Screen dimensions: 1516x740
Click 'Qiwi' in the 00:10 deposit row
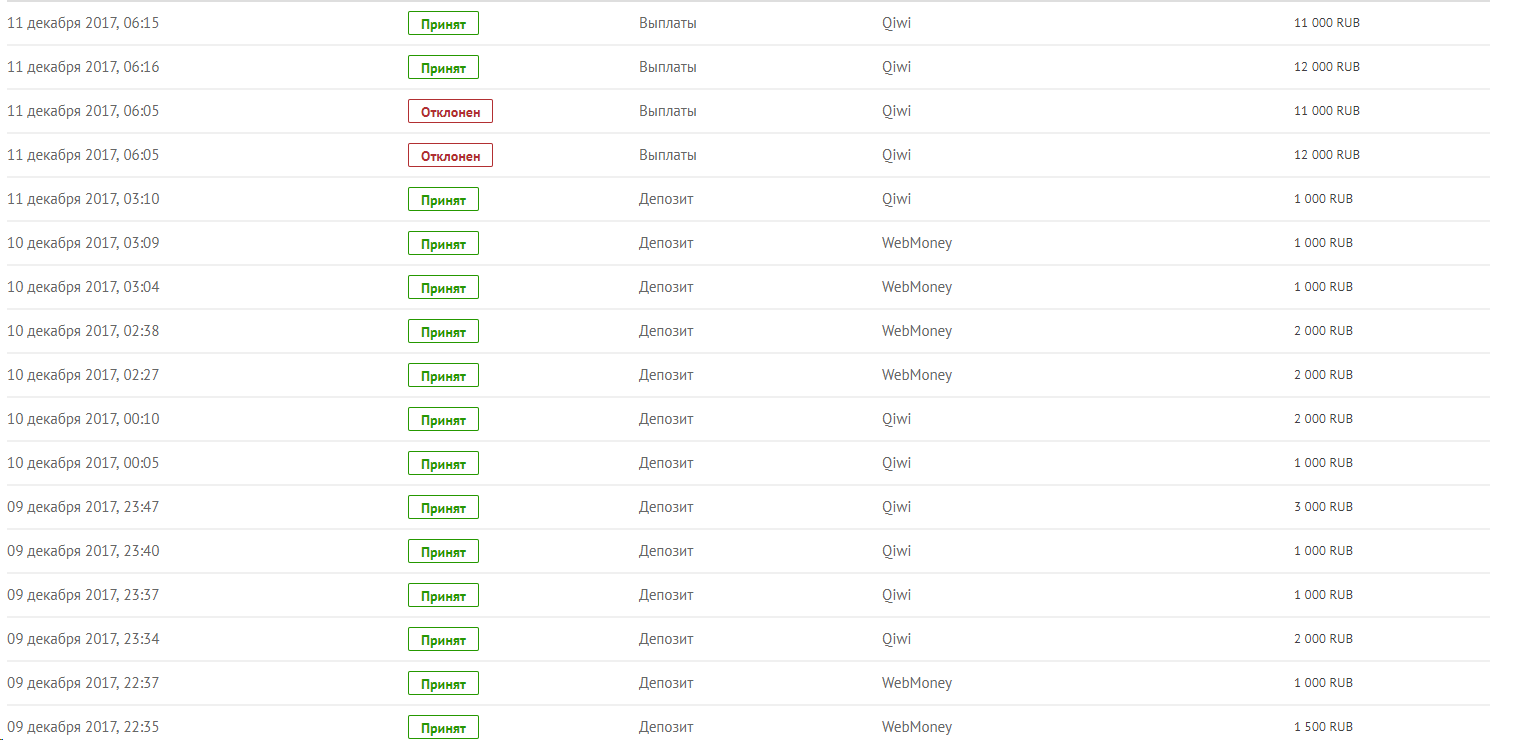click(896, 419)
